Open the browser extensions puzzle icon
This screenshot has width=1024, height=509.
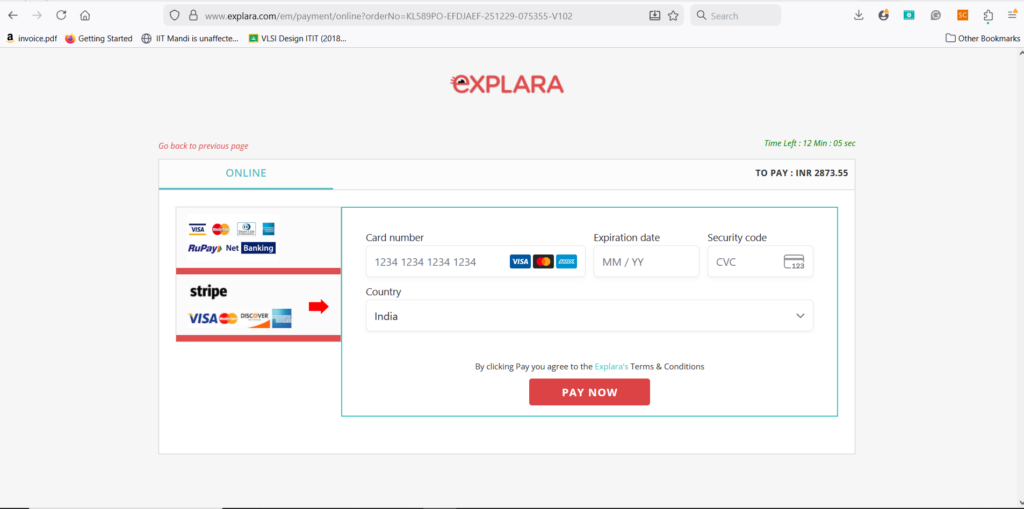(x=988, y=15)
